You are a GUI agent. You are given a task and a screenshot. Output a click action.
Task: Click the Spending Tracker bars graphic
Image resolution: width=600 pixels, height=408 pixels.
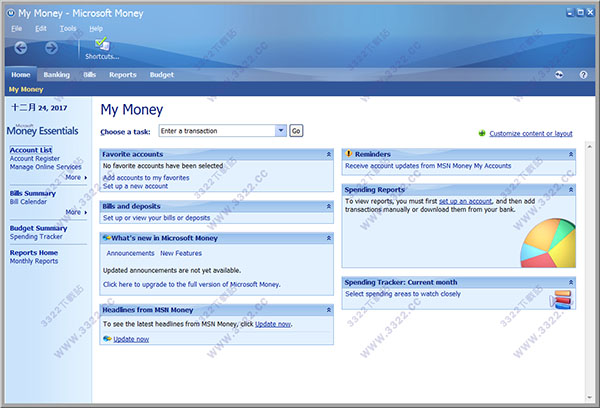(561, 299)
